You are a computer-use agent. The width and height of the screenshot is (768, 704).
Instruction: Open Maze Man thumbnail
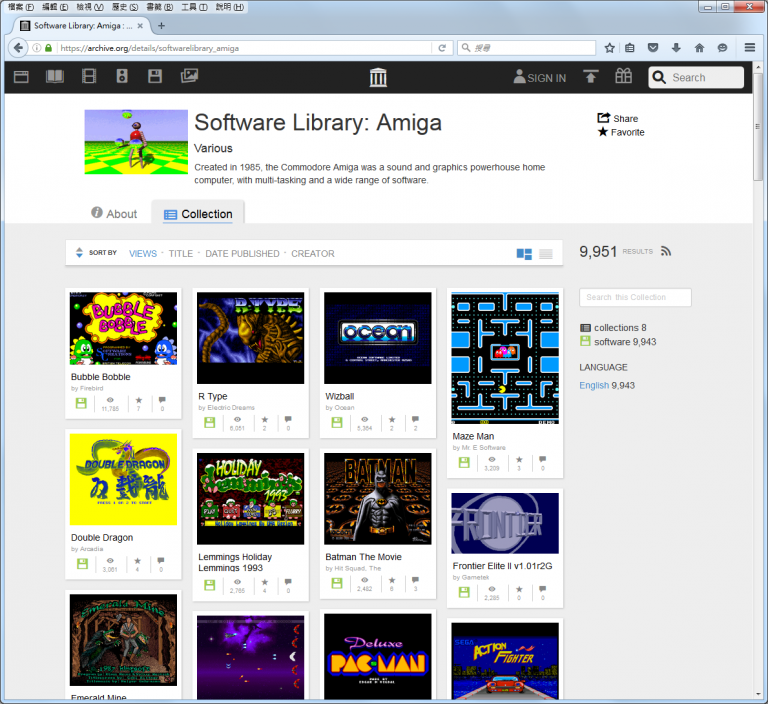tap(505, 358)
